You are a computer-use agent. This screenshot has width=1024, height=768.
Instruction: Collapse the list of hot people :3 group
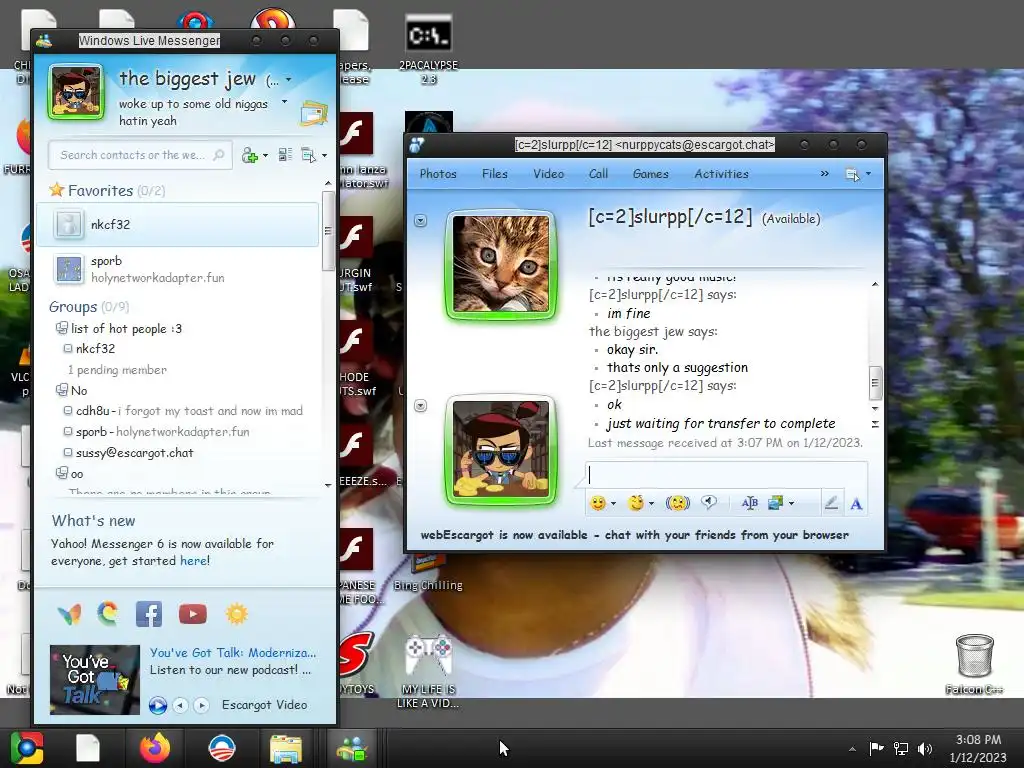61,328
